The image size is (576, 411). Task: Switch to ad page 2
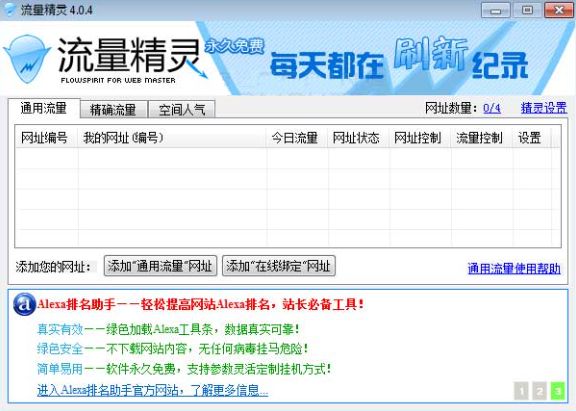[x=539, y=391]
